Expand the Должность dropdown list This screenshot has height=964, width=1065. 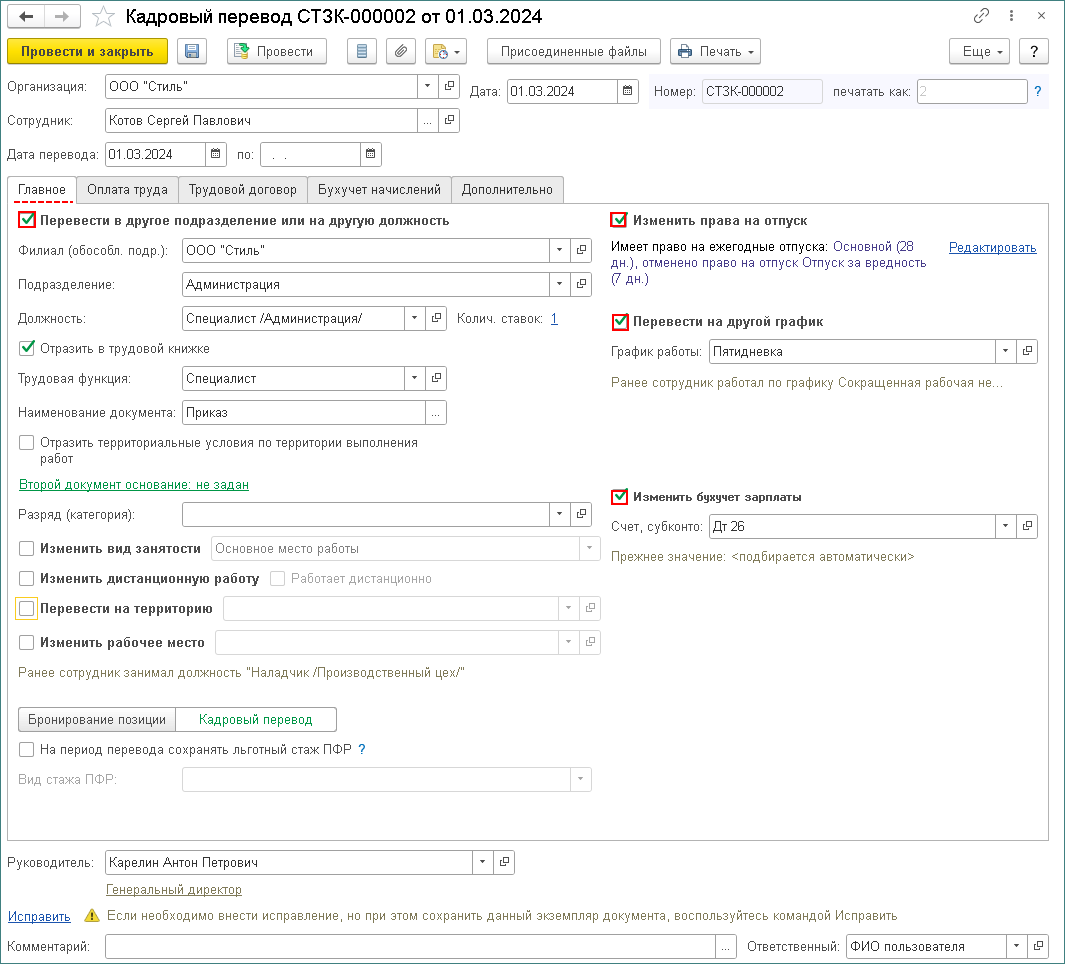tap(414, 318)
